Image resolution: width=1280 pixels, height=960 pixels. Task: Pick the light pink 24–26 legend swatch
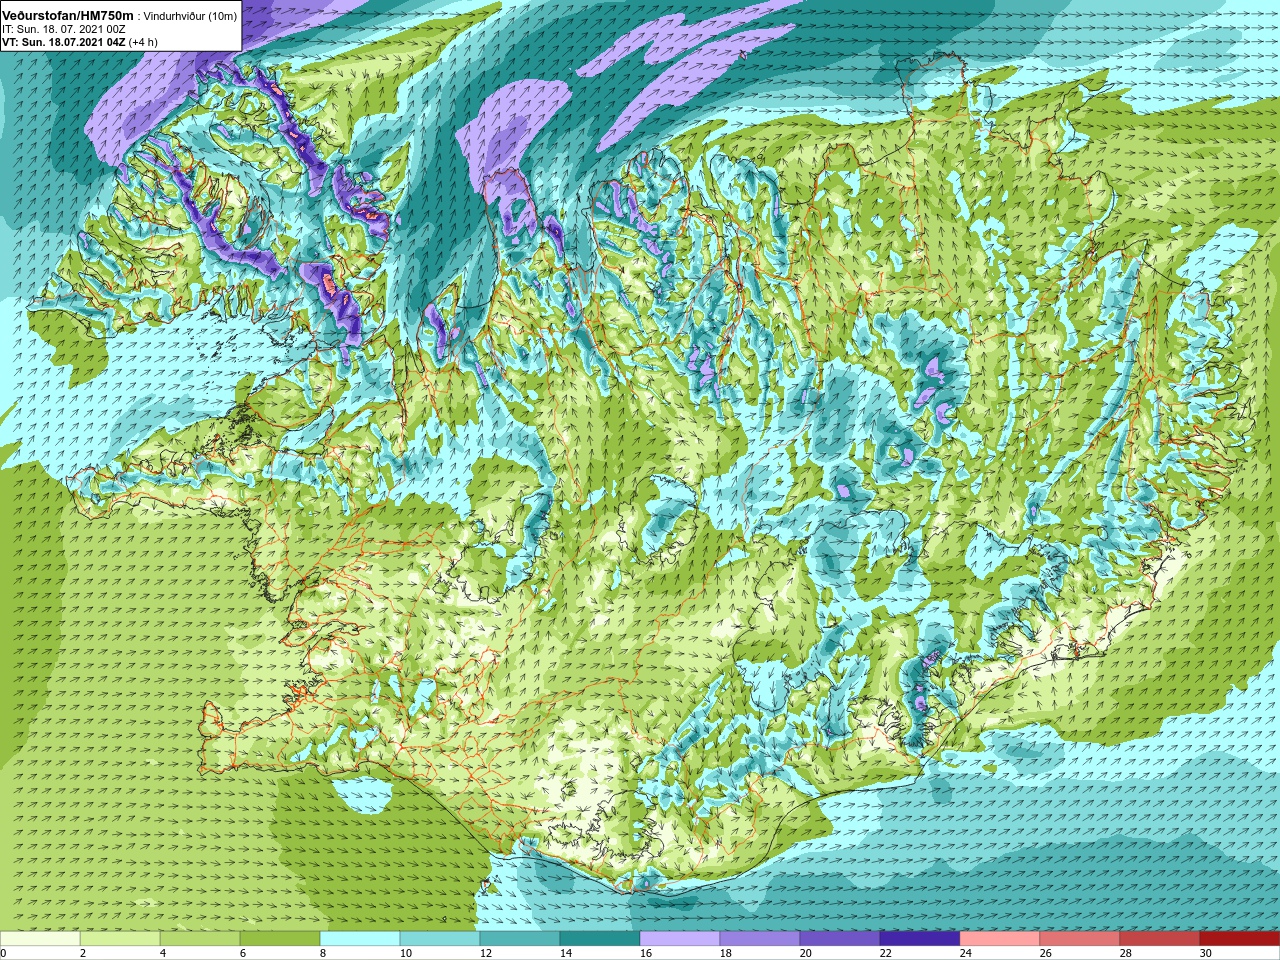coord(1000,938)
